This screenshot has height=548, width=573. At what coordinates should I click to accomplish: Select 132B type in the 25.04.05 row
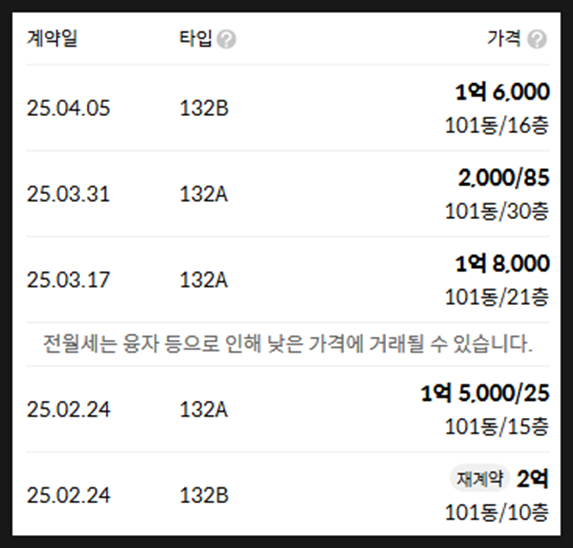204,108
